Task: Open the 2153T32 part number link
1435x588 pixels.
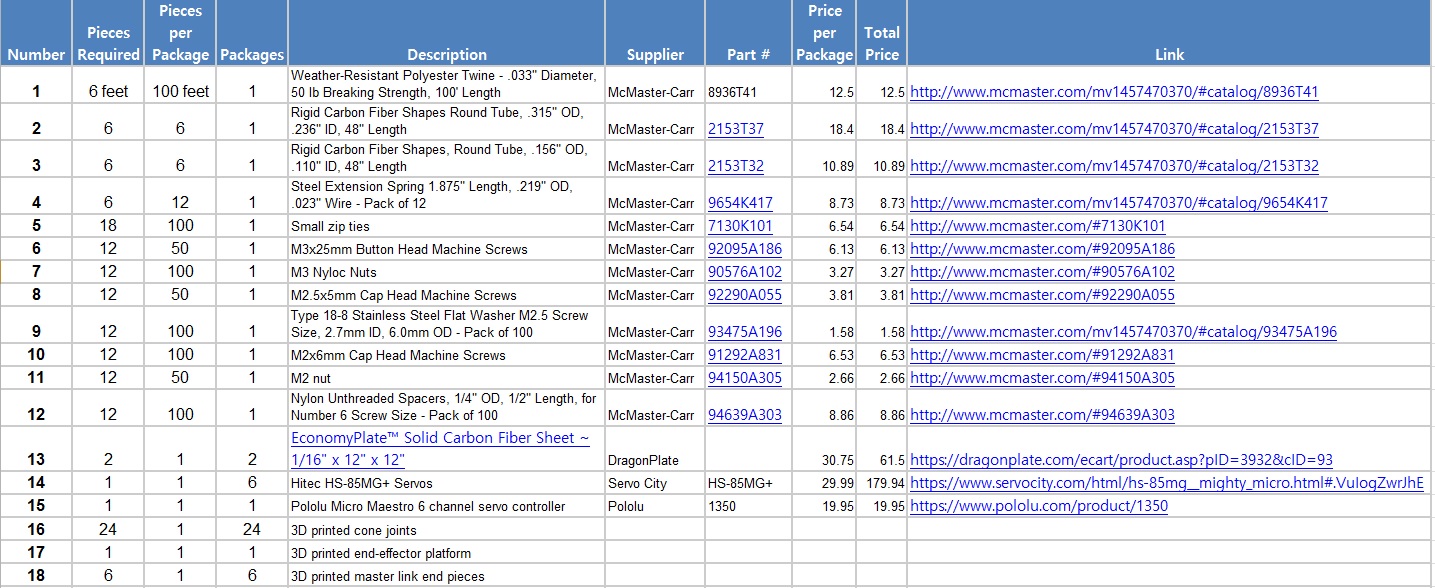Action: [x=735, y=166]
